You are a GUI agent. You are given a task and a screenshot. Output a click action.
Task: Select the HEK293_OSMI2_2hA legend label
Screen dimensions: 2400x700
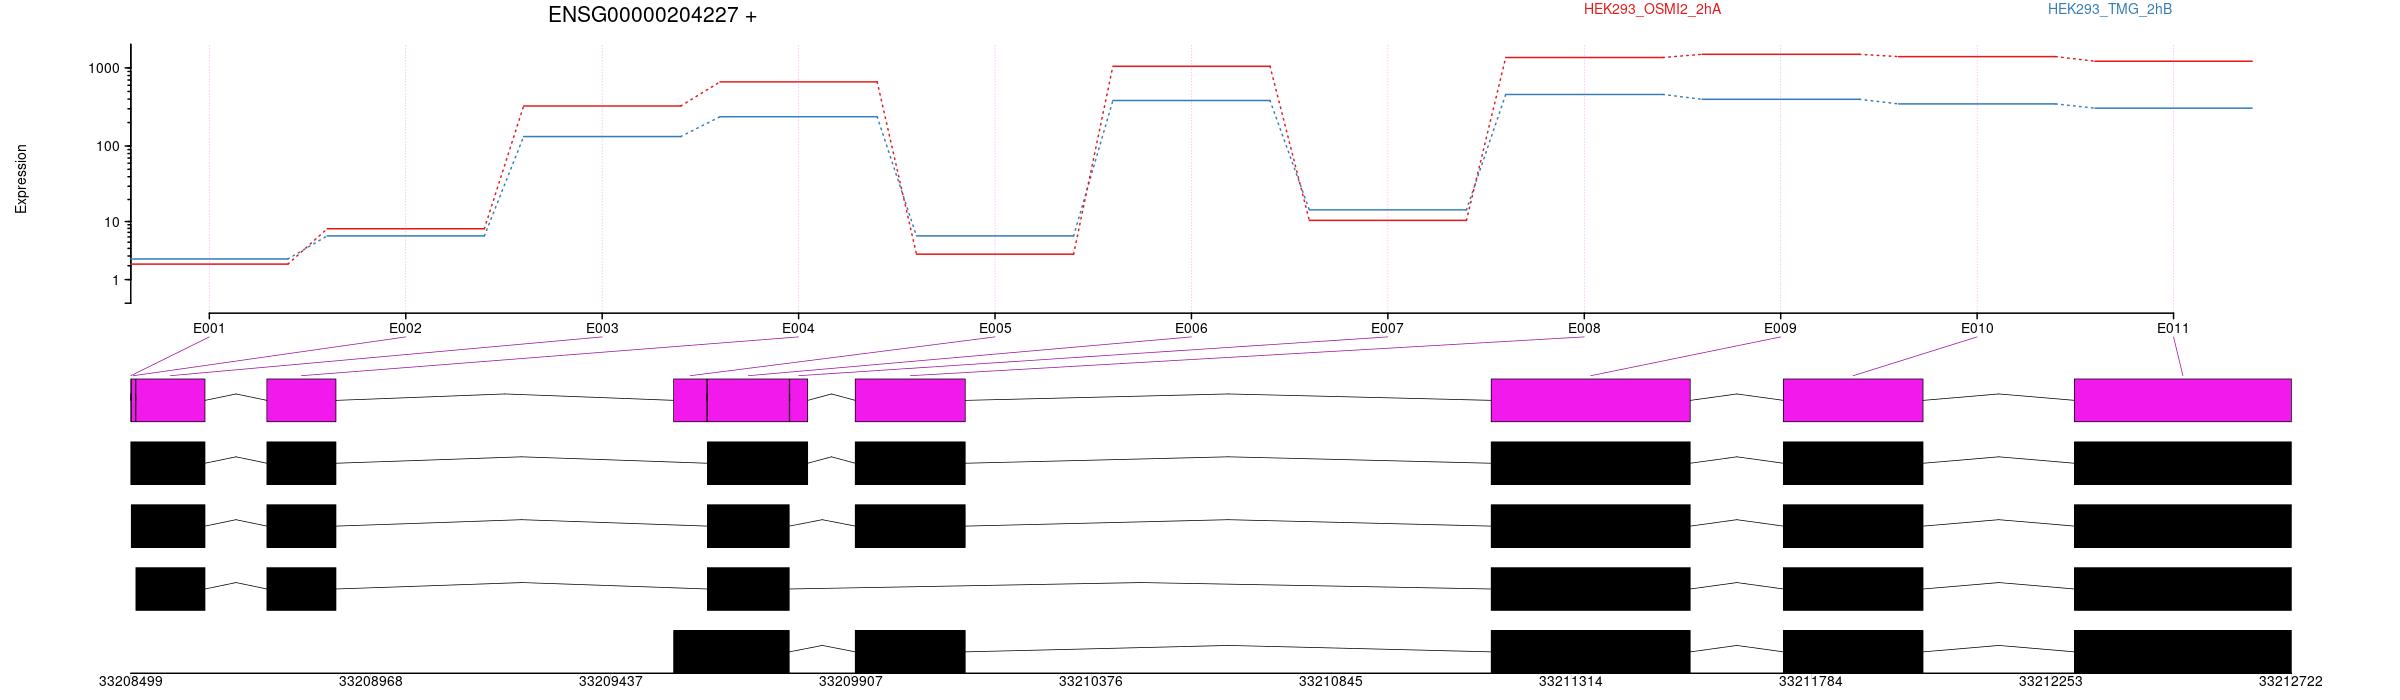[x=1652, y=9]
